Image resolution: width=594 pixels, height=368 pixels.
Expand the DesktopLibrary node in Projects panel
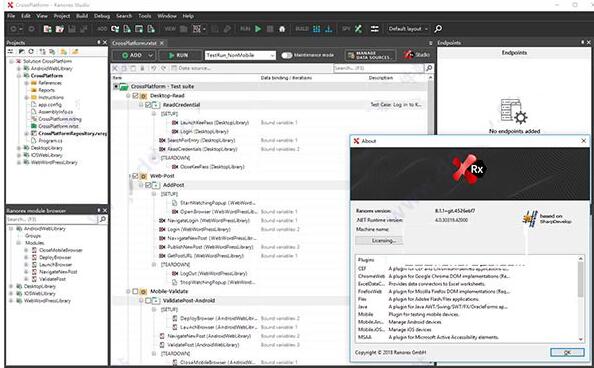tap(19, 148)
